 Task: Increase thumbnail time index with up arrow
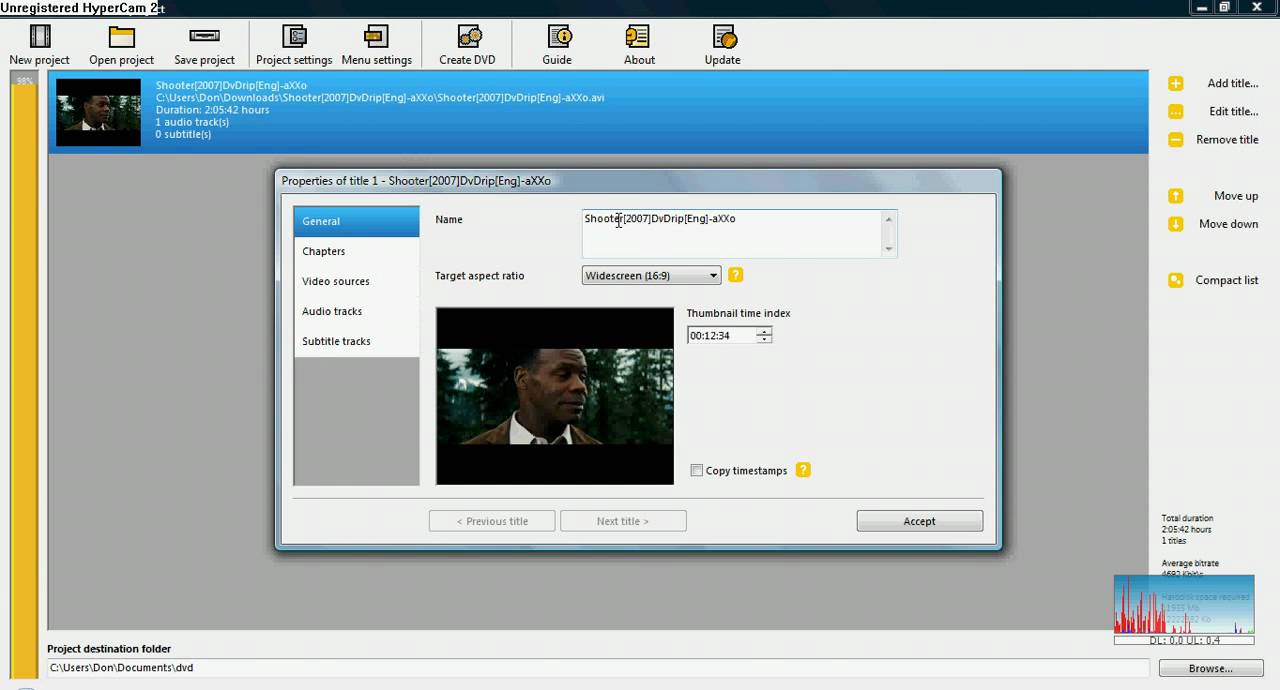[x=764, y=332]
